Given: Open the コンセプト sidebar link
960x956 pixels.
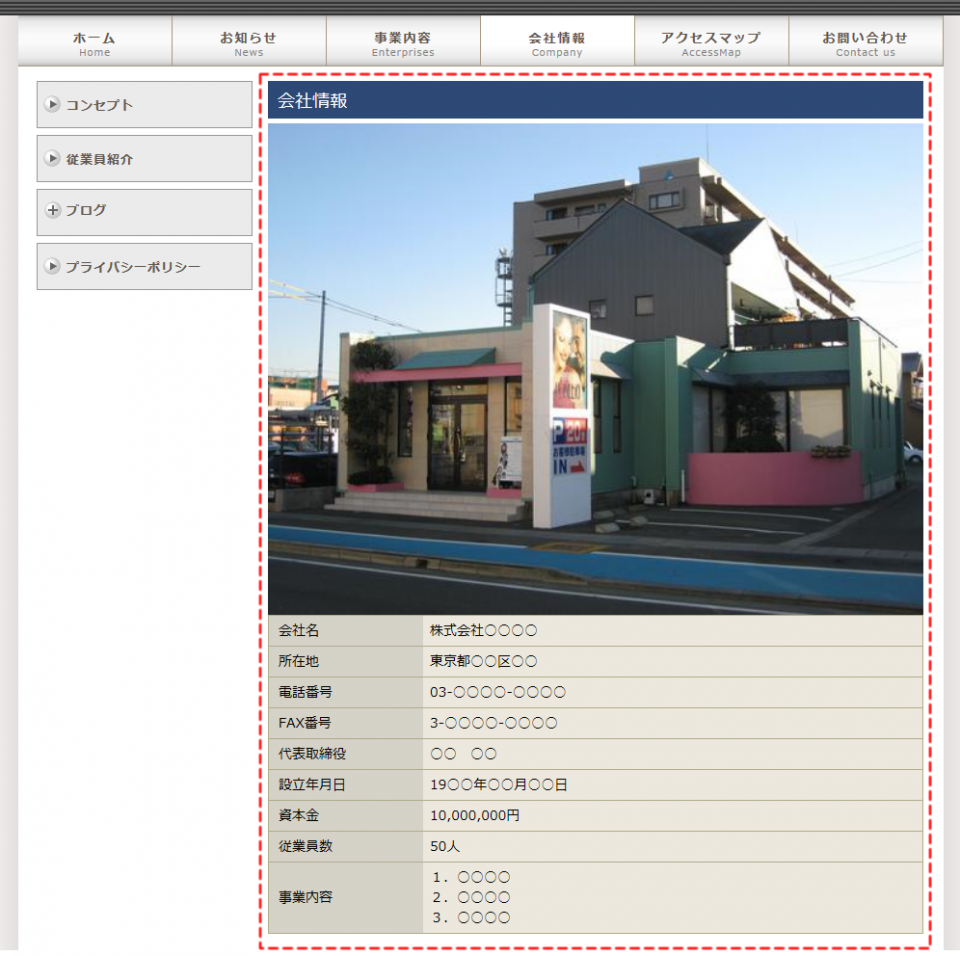Looking at the screenshot, I should (x=144, y=105).
